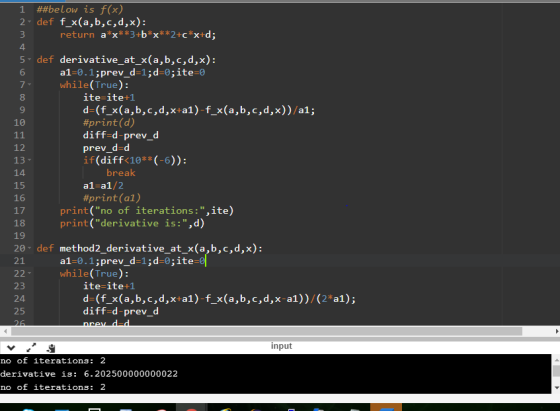
Task: Click print "derivative is:" code line
Action: click(132, 223)
